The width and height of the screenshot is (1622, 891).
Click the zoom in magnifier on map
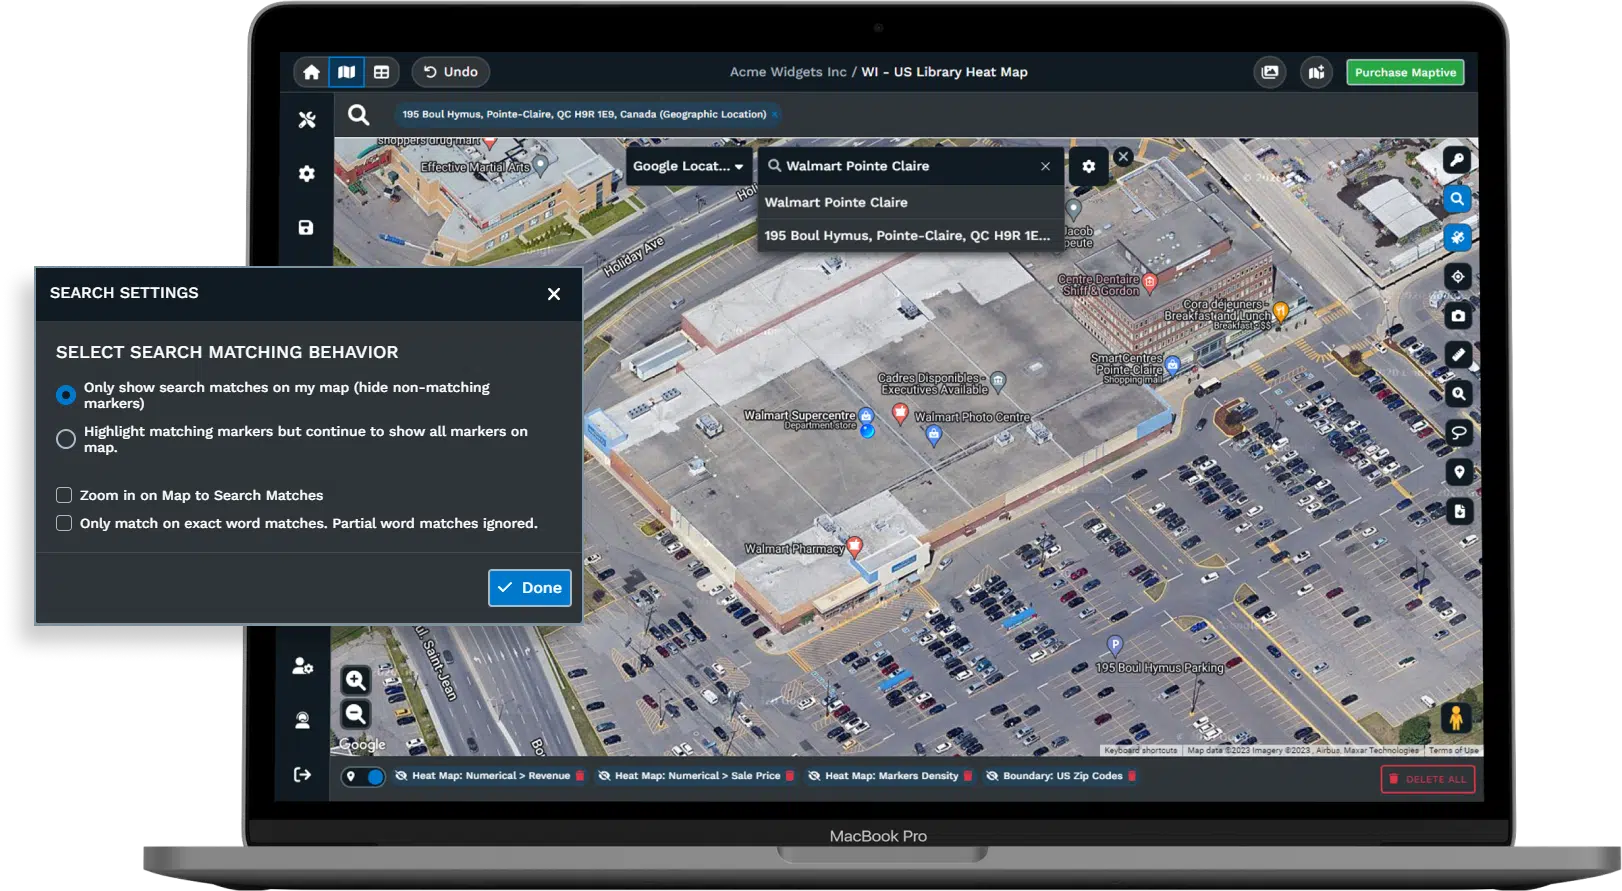(355, 681)
